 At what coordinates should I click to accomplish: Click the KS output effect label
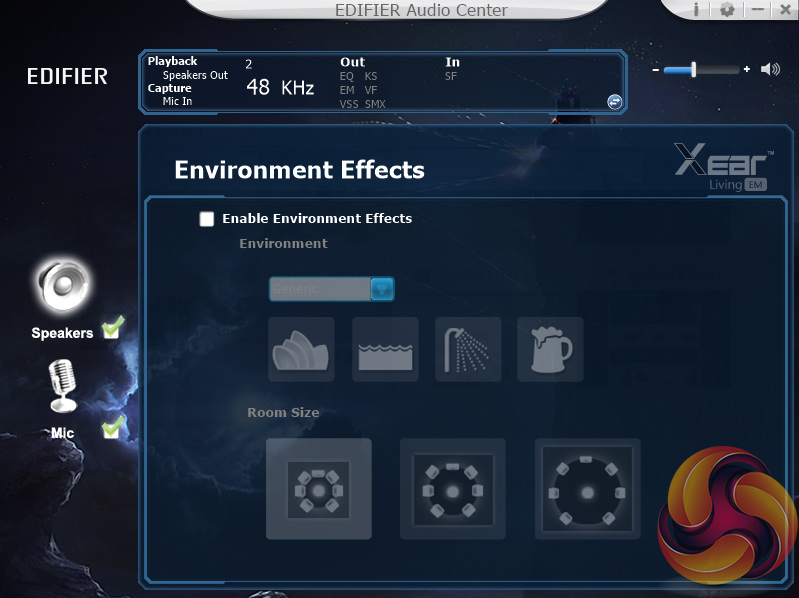371,76
